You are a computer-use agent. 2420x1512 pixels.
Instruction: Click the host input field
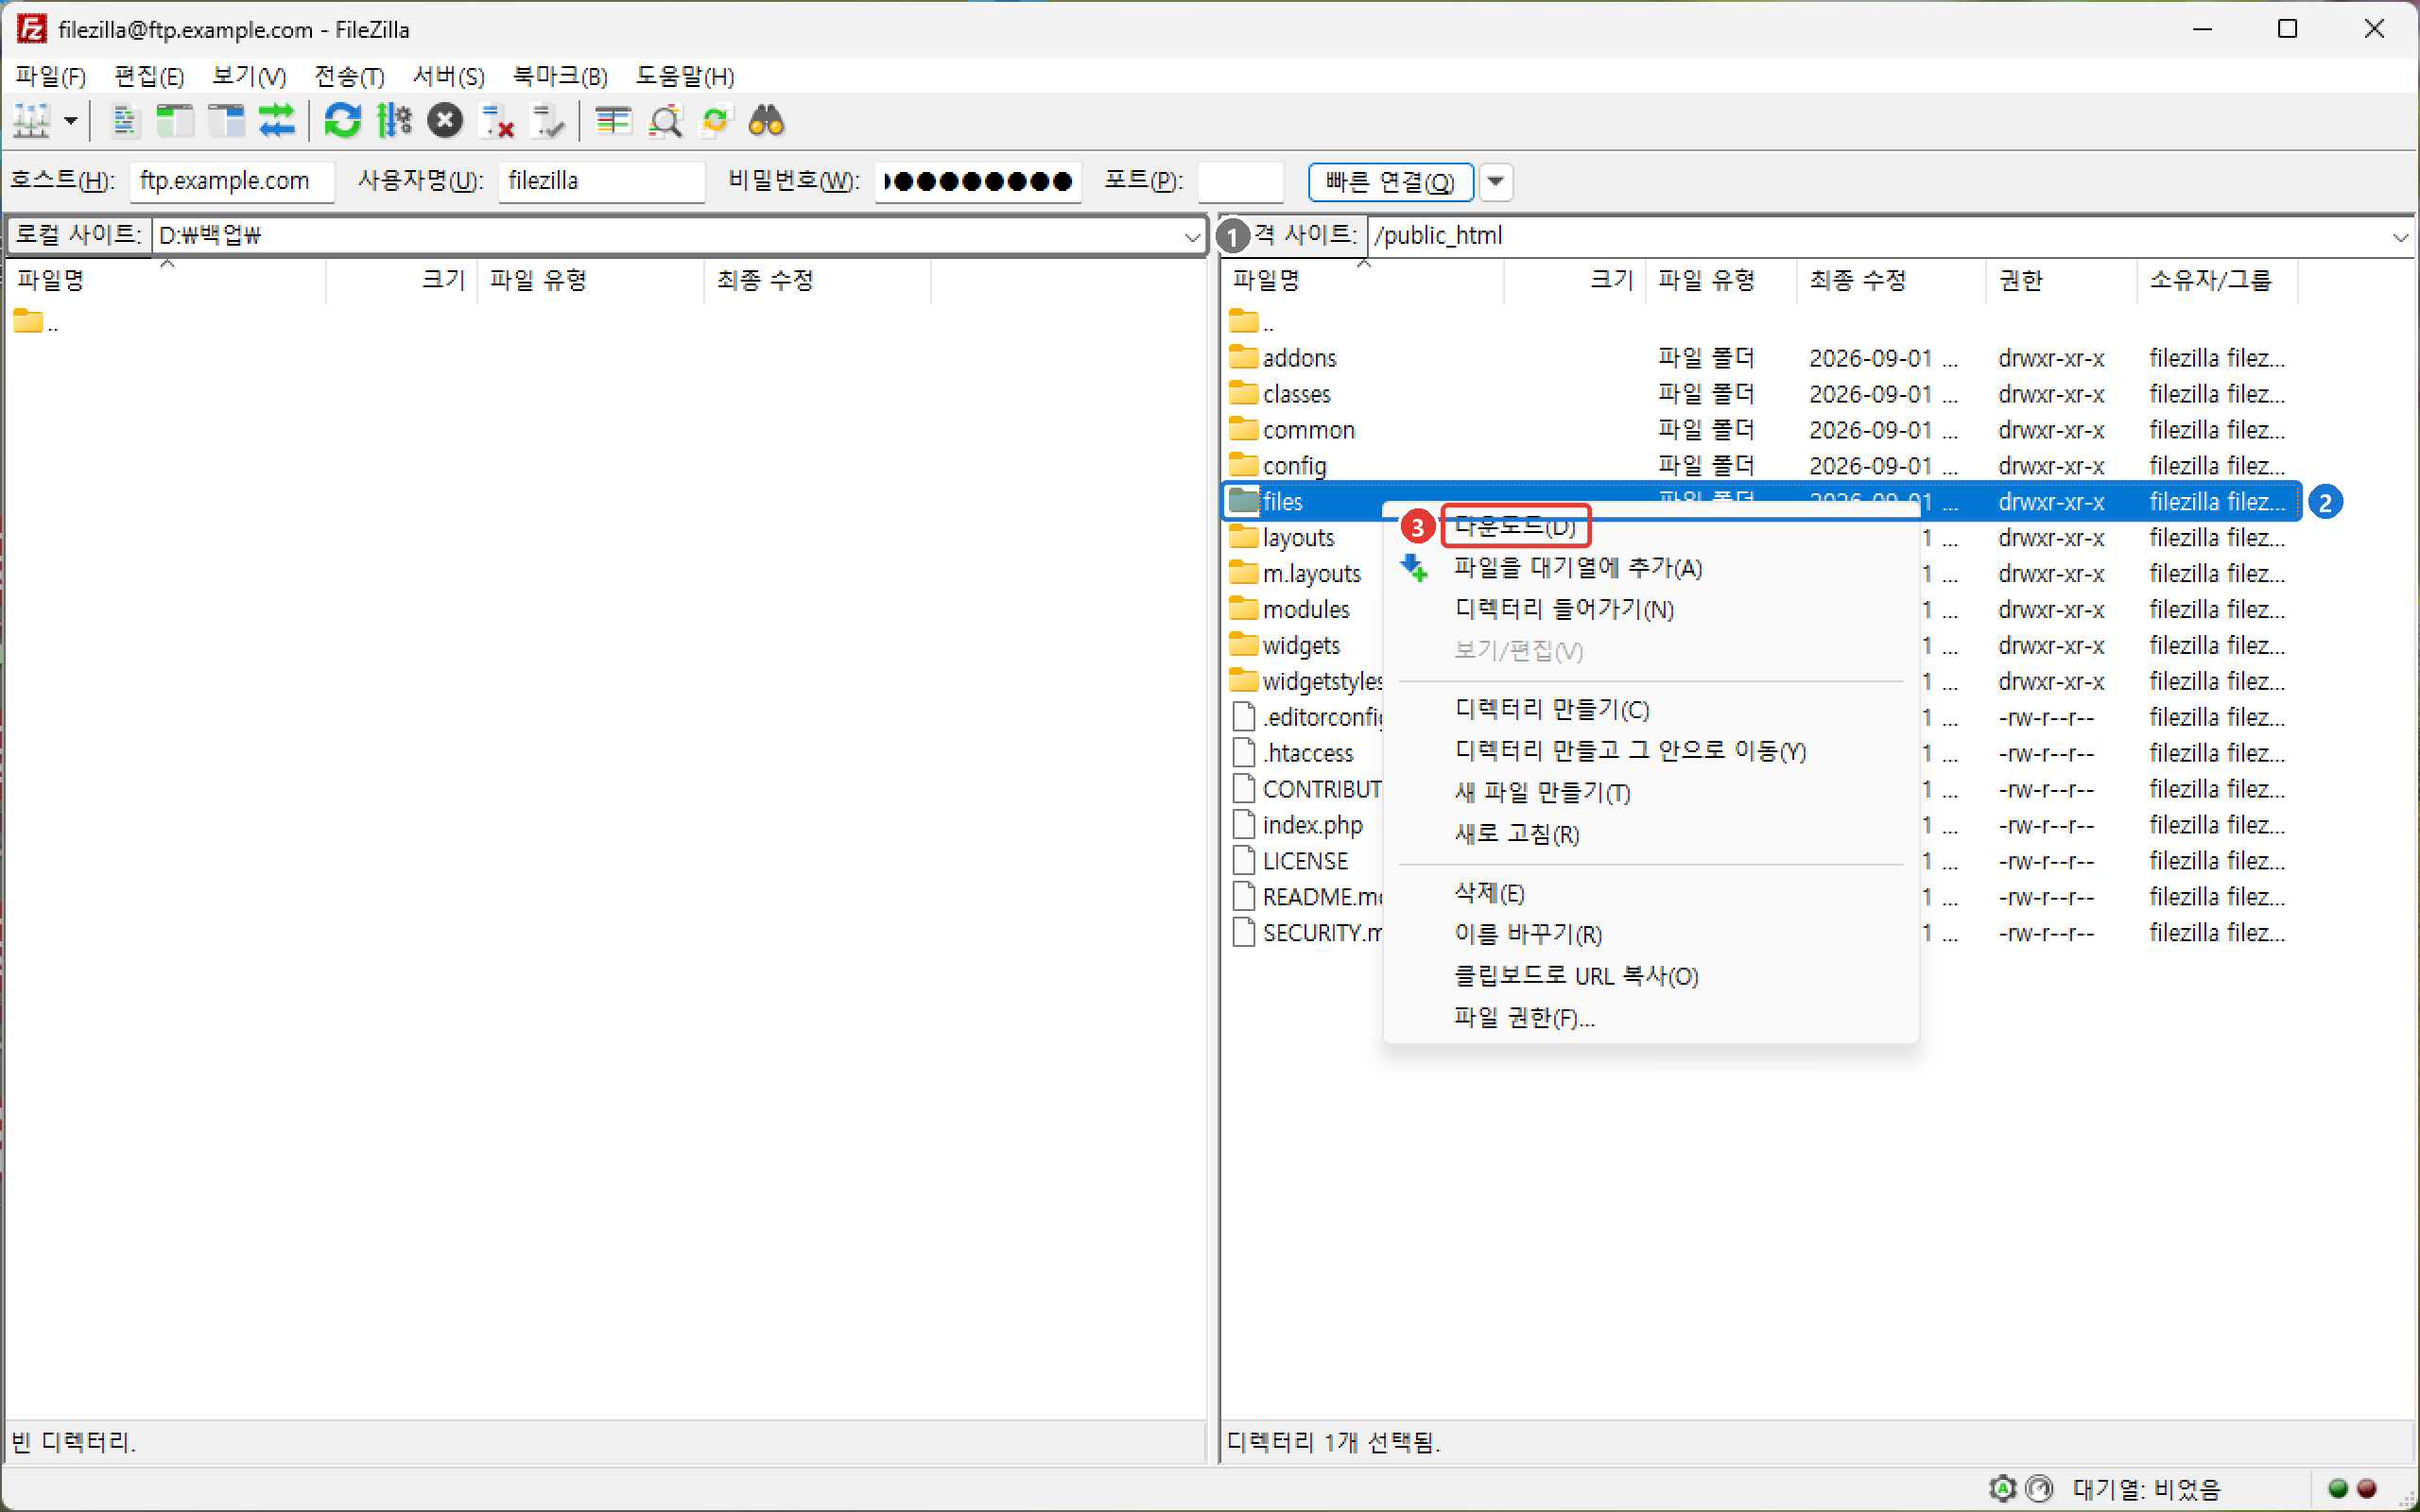coord(232,181)
